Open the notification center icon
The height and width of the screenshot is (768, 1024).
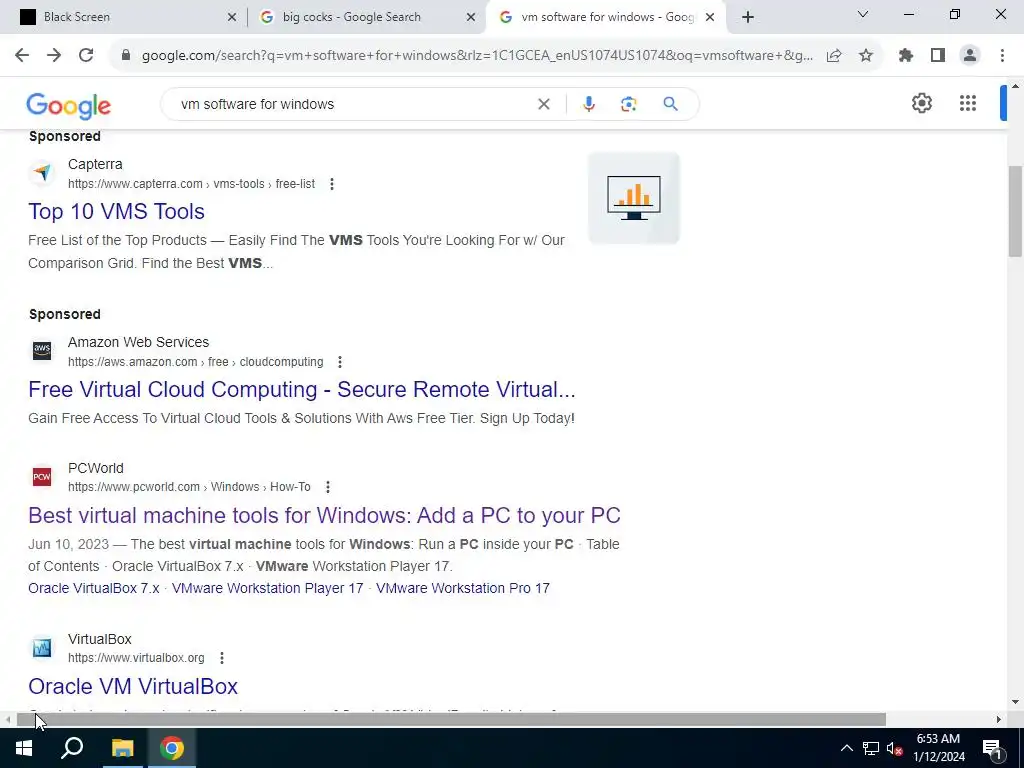tap(993, 748)
